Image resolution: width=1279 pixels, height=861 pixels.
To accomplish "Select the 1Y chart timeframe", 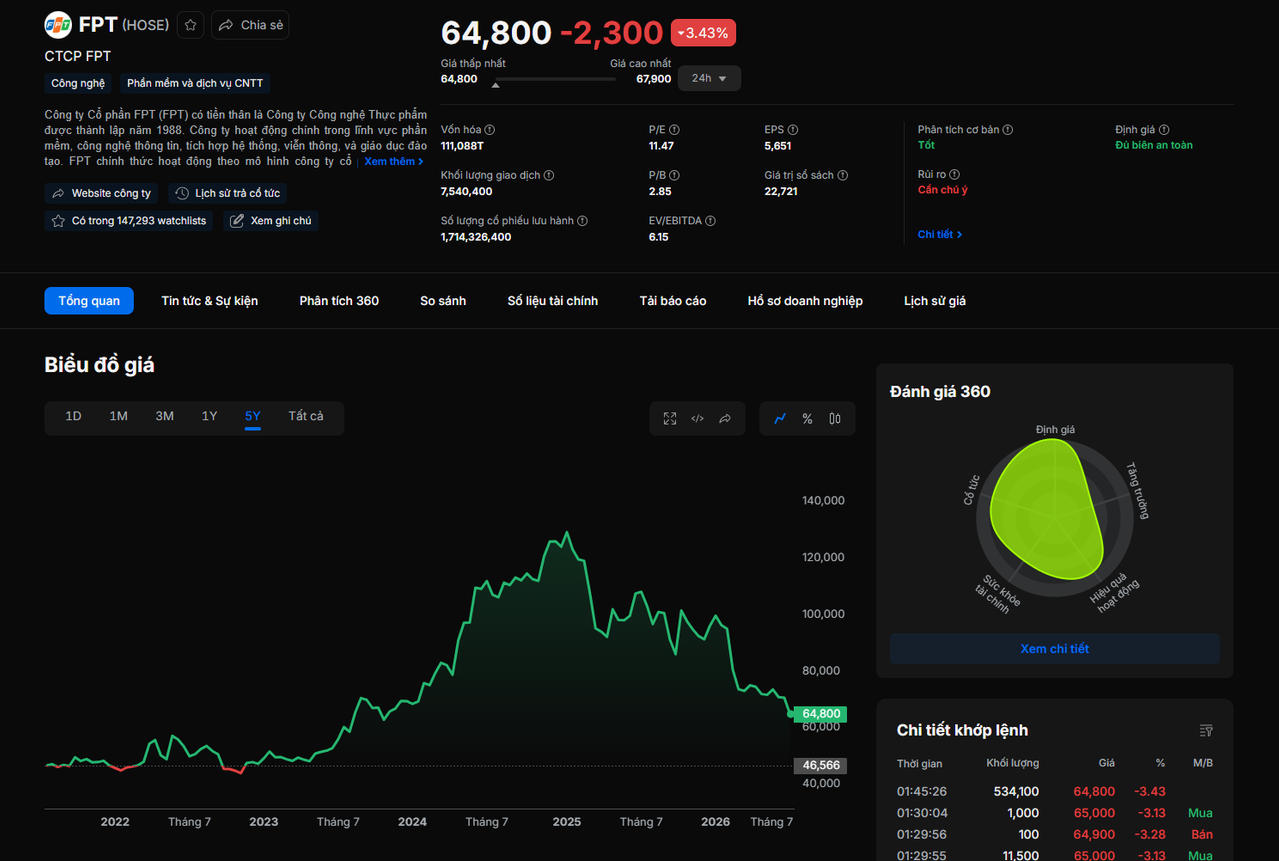I will point(209,416).
